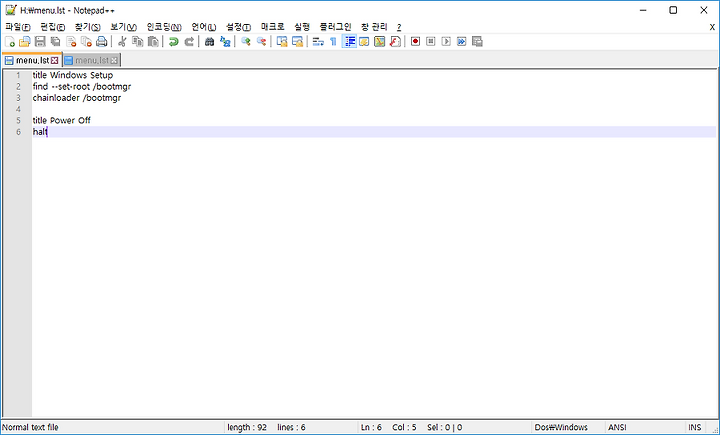720x435 pixels.
Task: Click the Save floppy disk icon
Action: [x=40, y=42]
